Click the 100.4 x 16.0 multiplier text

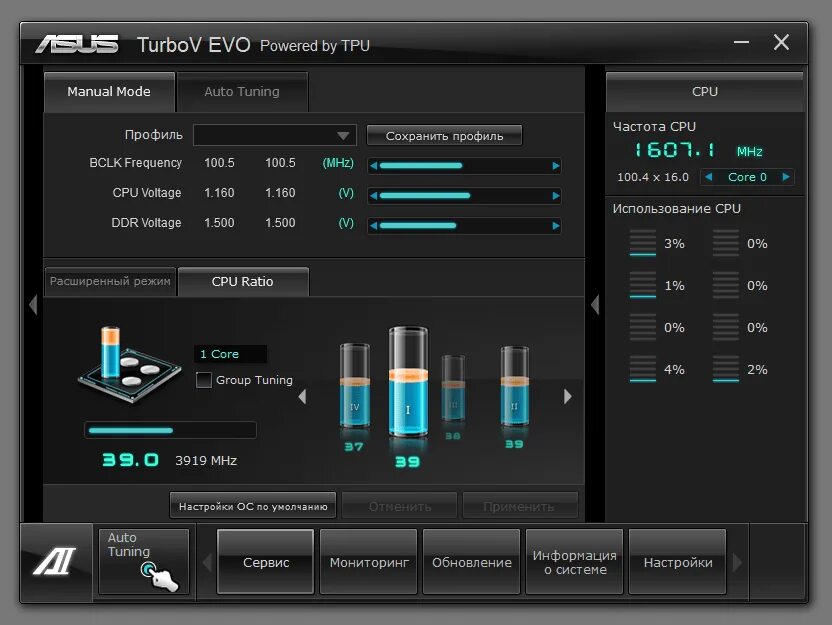(x=653, y=177)
